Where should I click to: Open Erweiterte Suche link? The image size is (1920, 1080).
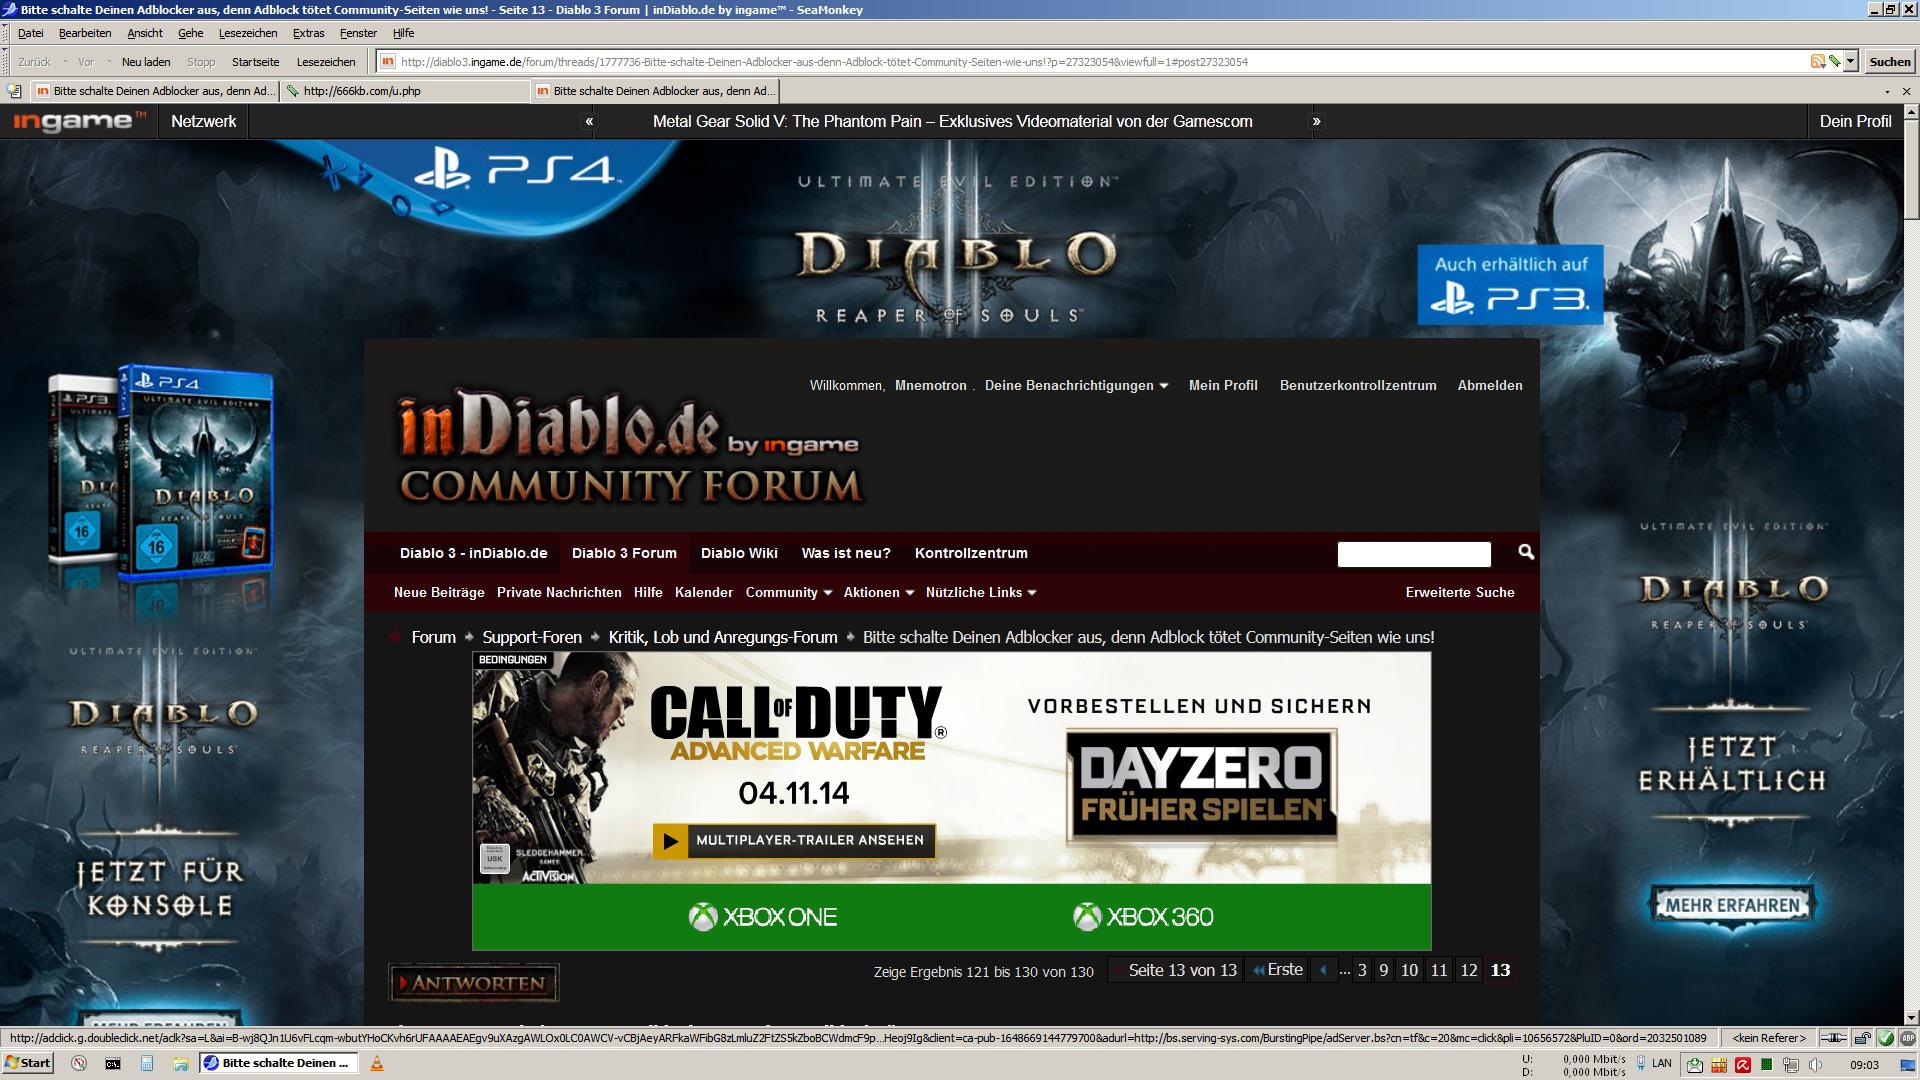(1460, 592)
